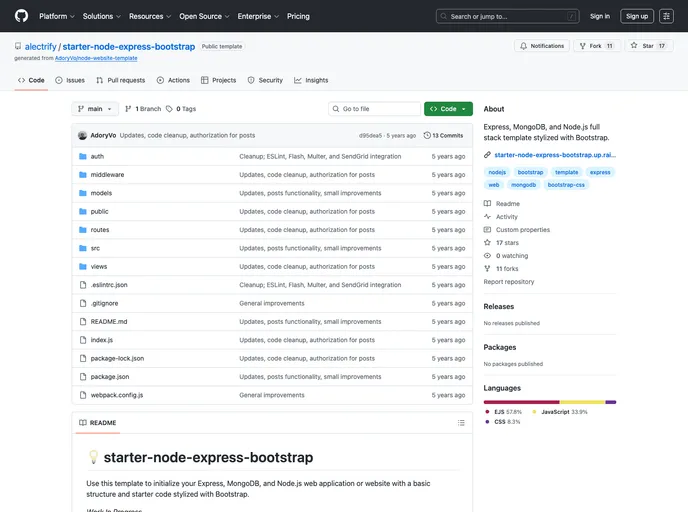Viewport: 688px width, 512px height.
Task: Go to the Security tab
Action: (265, 80)
